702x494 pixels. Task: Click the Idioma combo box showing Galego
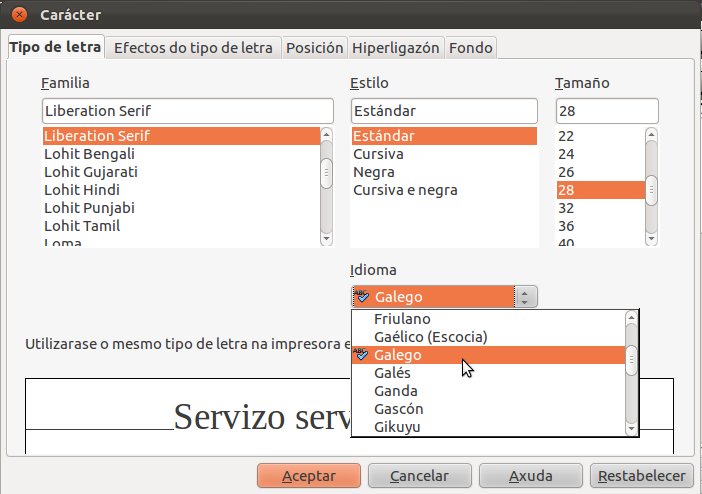click(x=444, y=296)
